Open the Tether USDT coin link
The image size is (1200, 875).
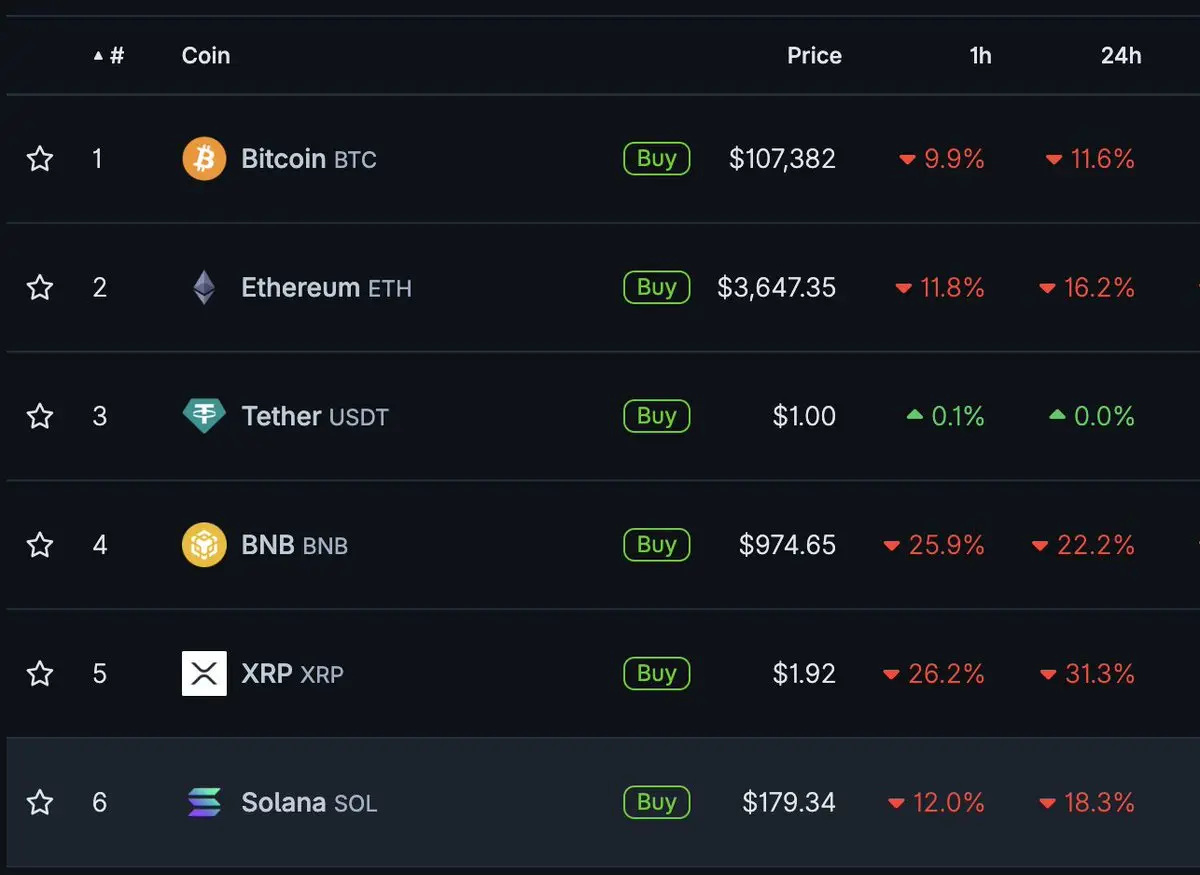click(x=315, y=416)
